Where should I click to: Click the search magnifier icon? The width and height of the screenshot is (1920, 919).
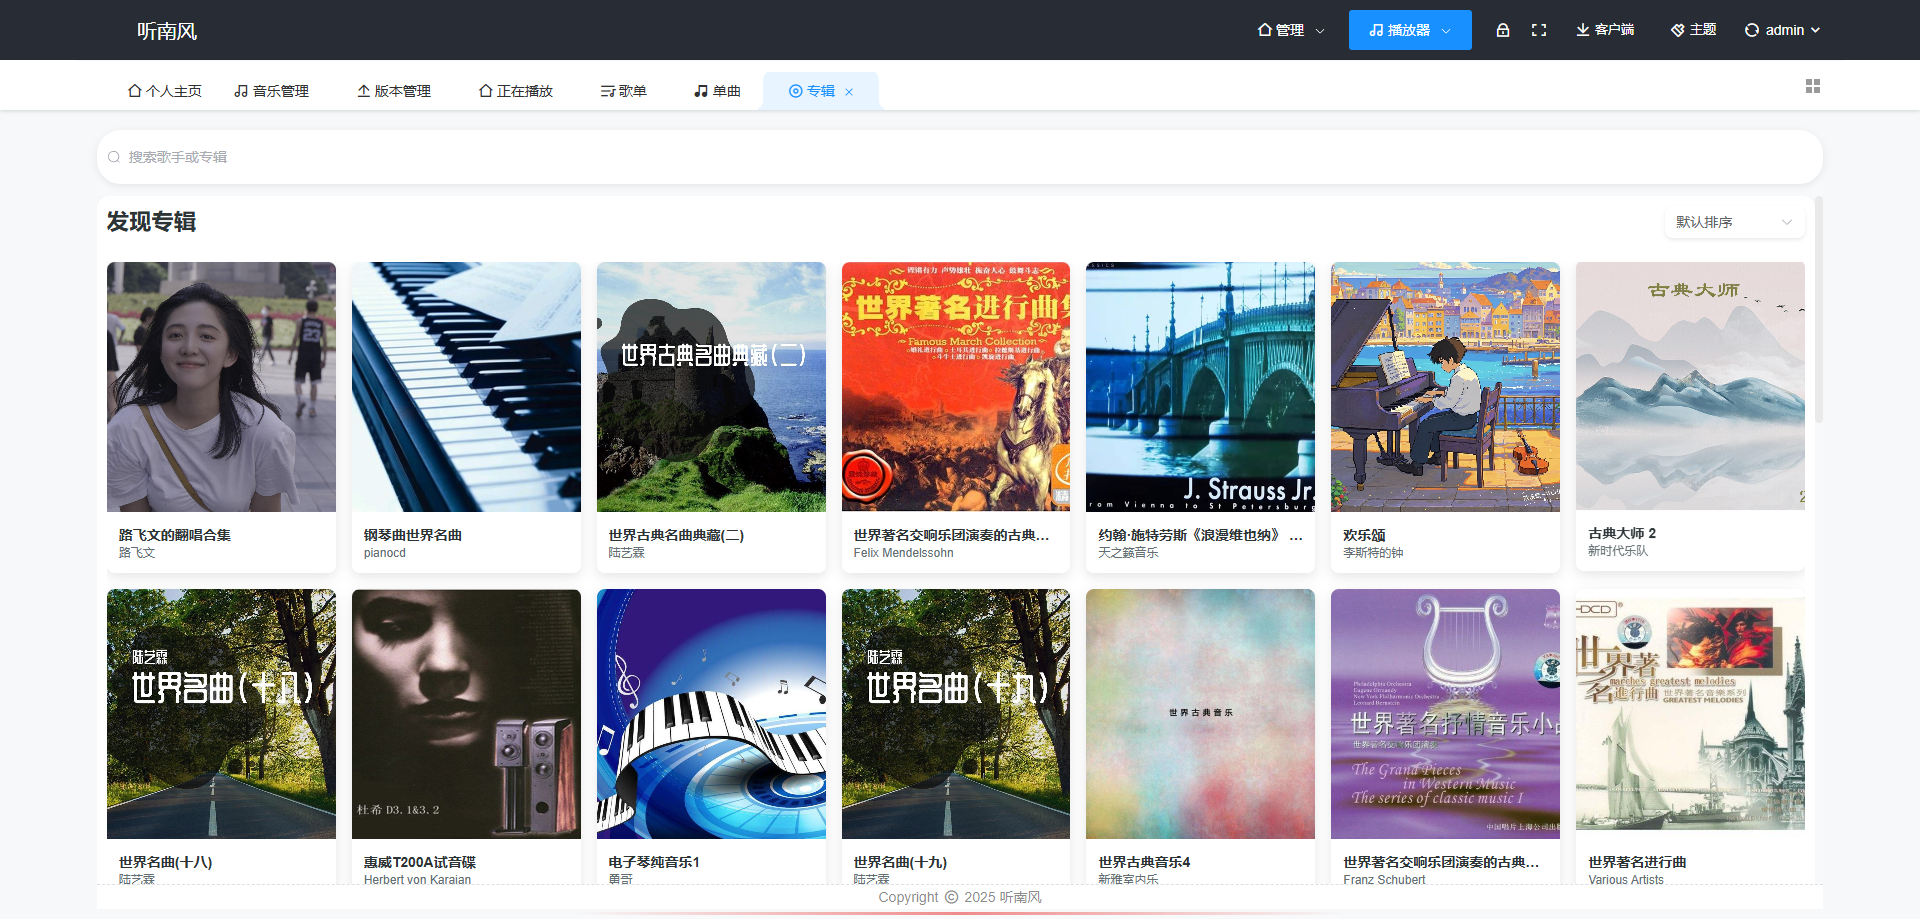point(114,157)
